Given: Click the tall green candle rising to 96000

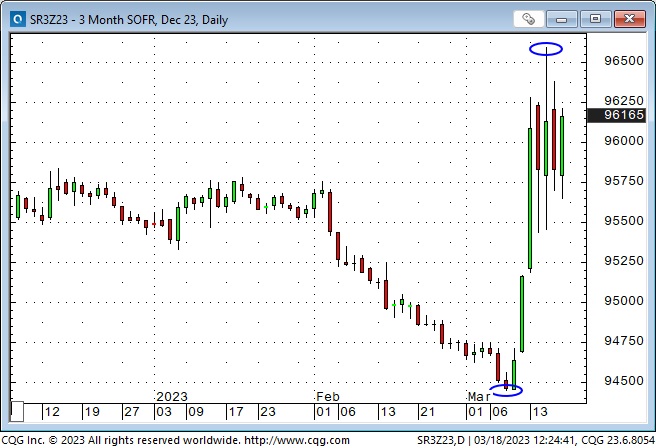Looking at the screenshot, I should (530, 198).
